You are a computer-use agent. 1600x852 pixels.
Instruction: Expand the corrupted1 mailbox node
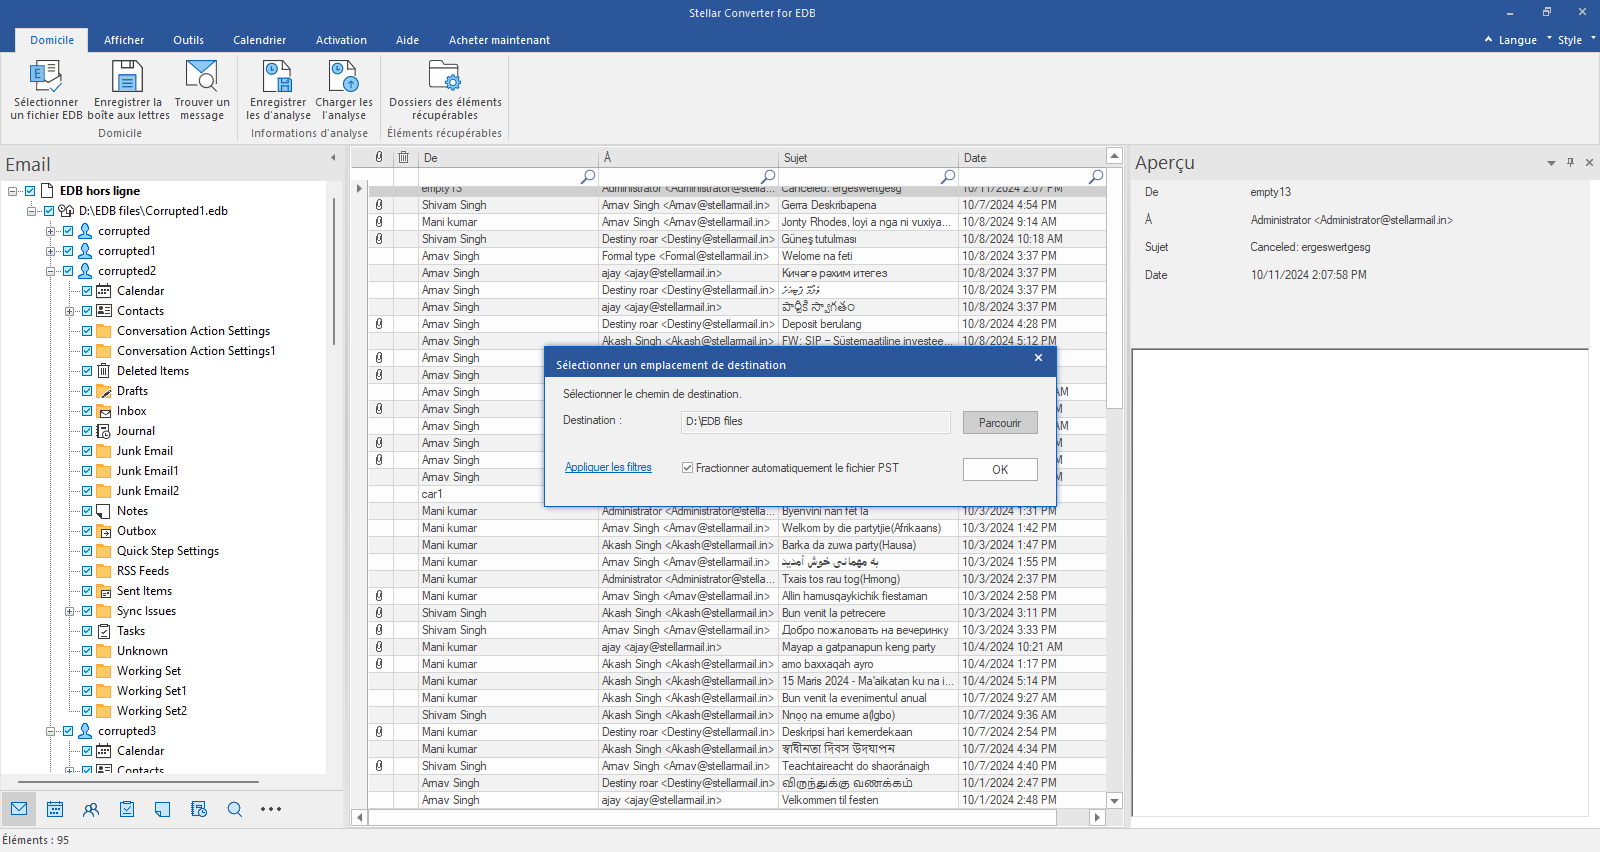pos(50,251)
